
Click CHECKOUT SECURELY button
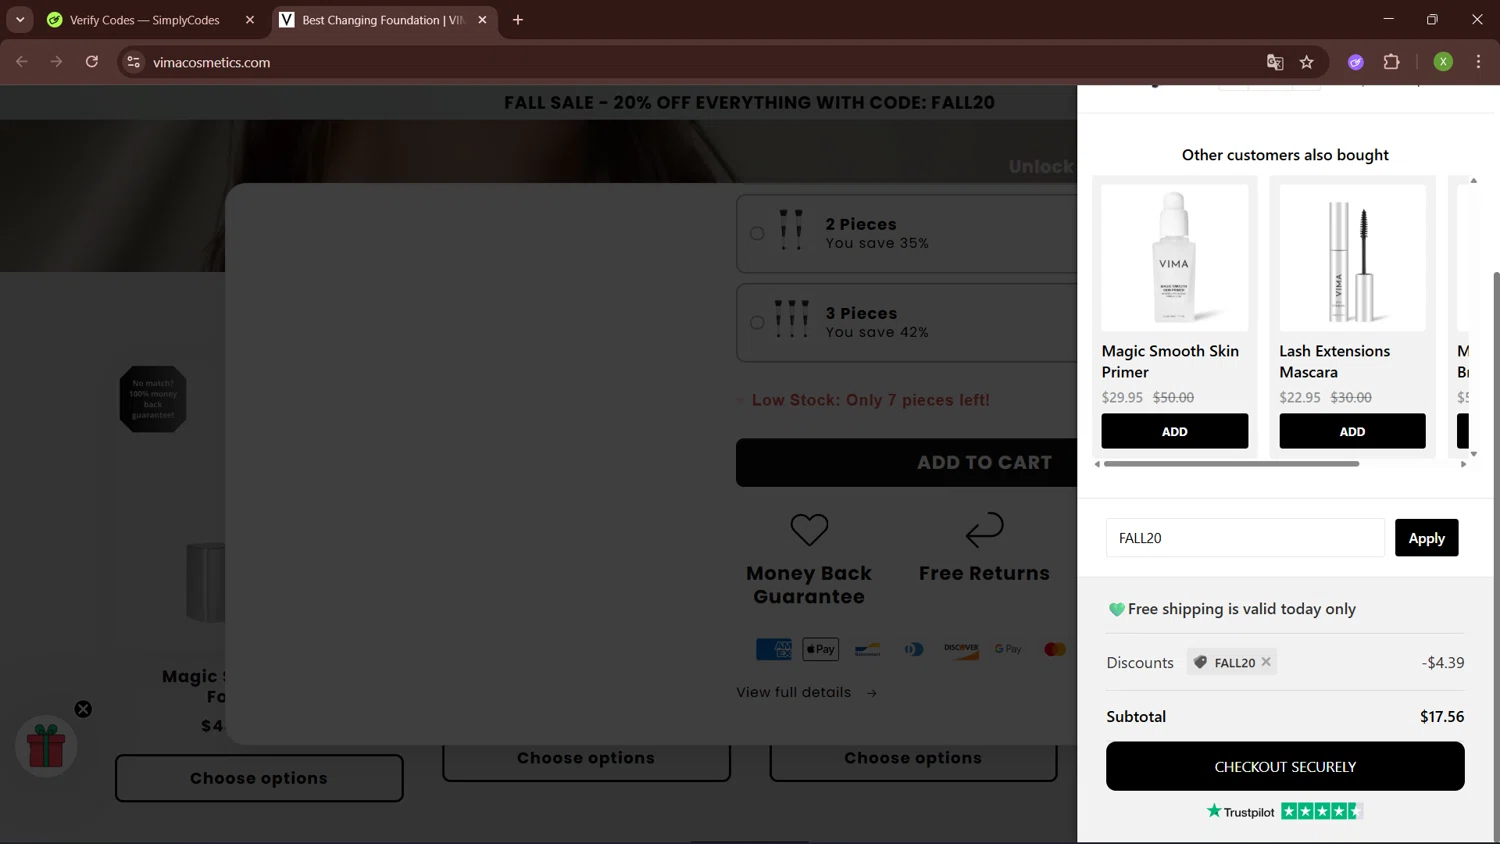pyautogui.click(x=1285, y=766)
